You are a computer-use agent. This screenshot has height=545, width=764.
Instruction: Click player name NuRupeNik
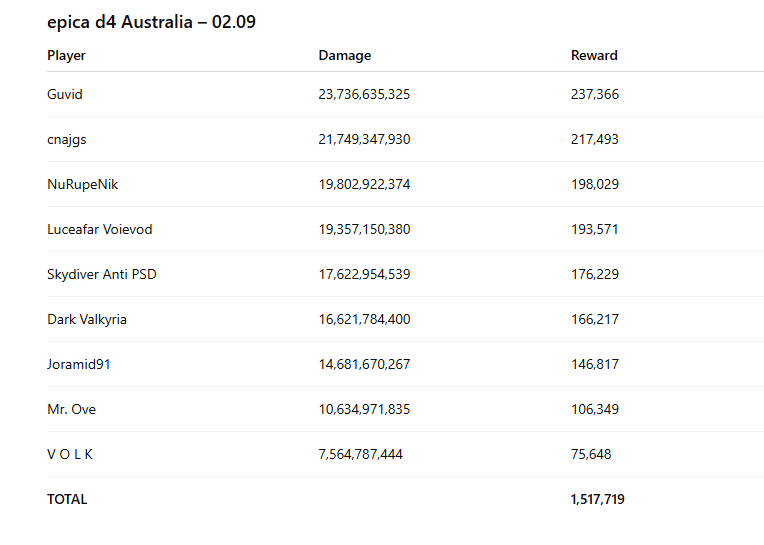(x=83, y=185)
